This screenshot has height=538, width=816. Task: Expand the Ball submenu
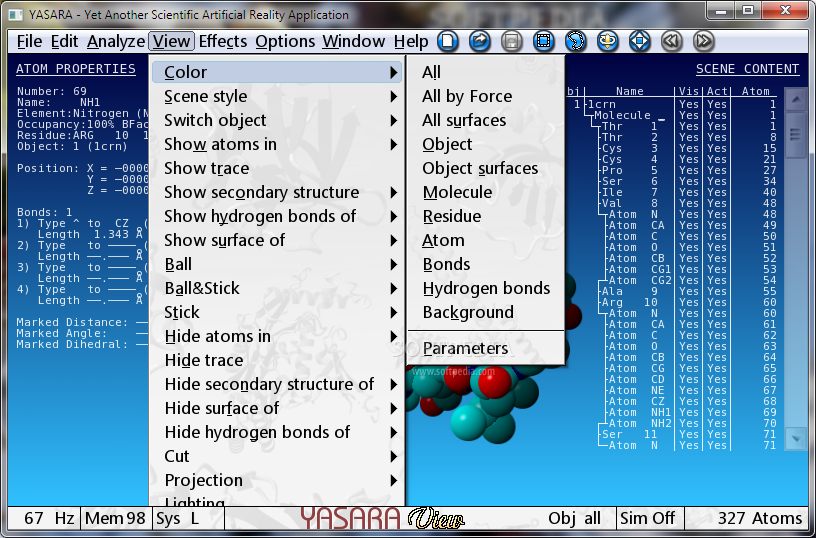tap(277, 264)
